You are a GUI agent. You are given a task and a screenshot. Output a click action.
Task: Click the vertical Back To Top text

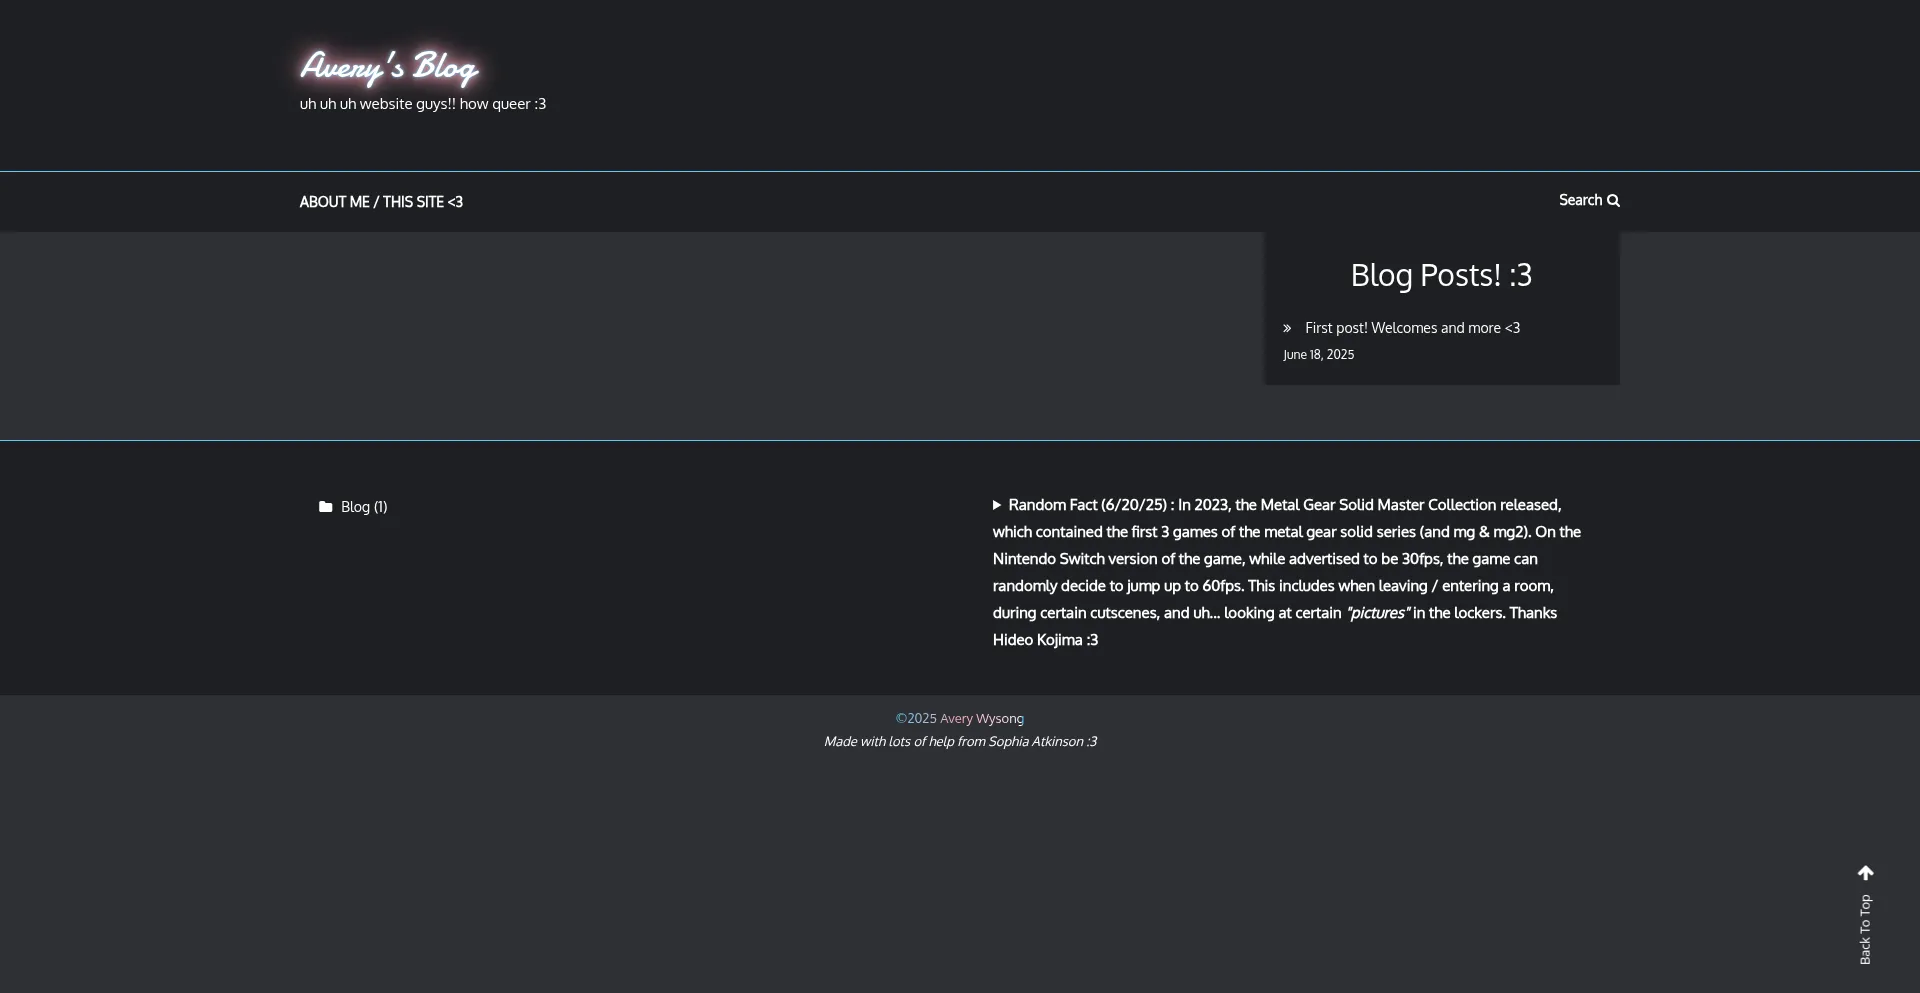click(1865, 929)
